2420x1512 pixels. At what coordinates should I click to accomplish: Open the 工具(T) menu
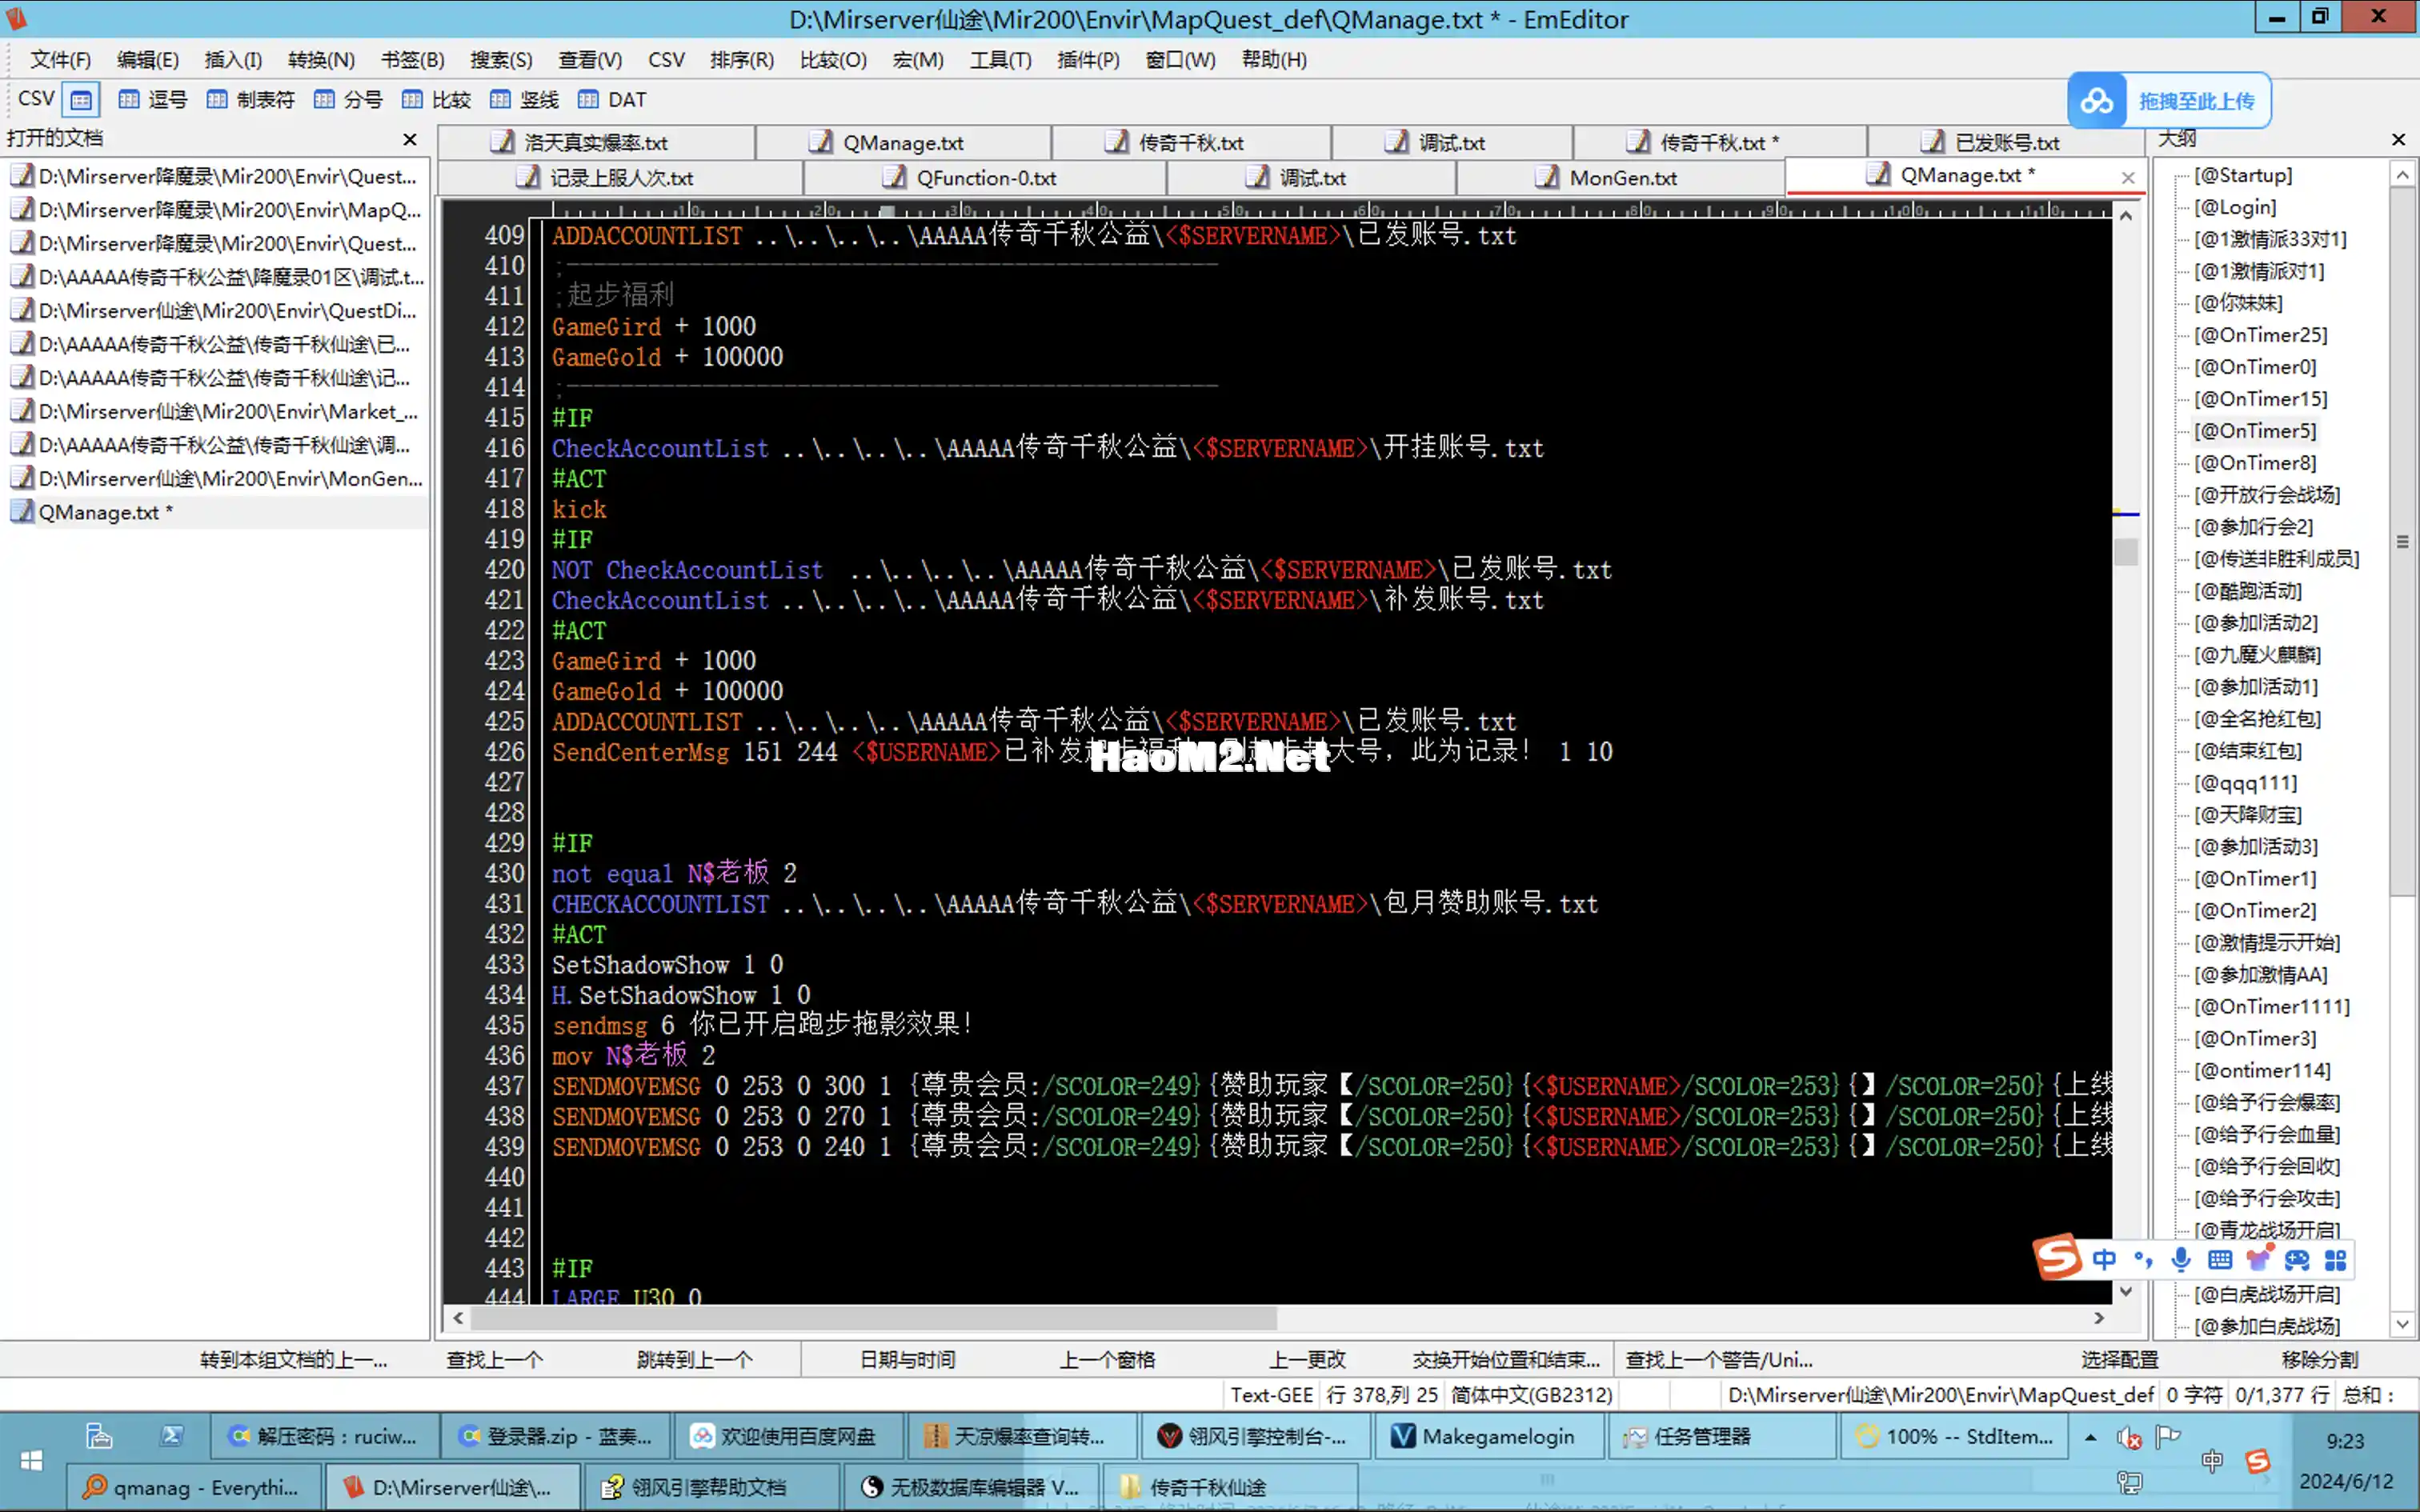pyautogui.click(x=1000, y=60)
